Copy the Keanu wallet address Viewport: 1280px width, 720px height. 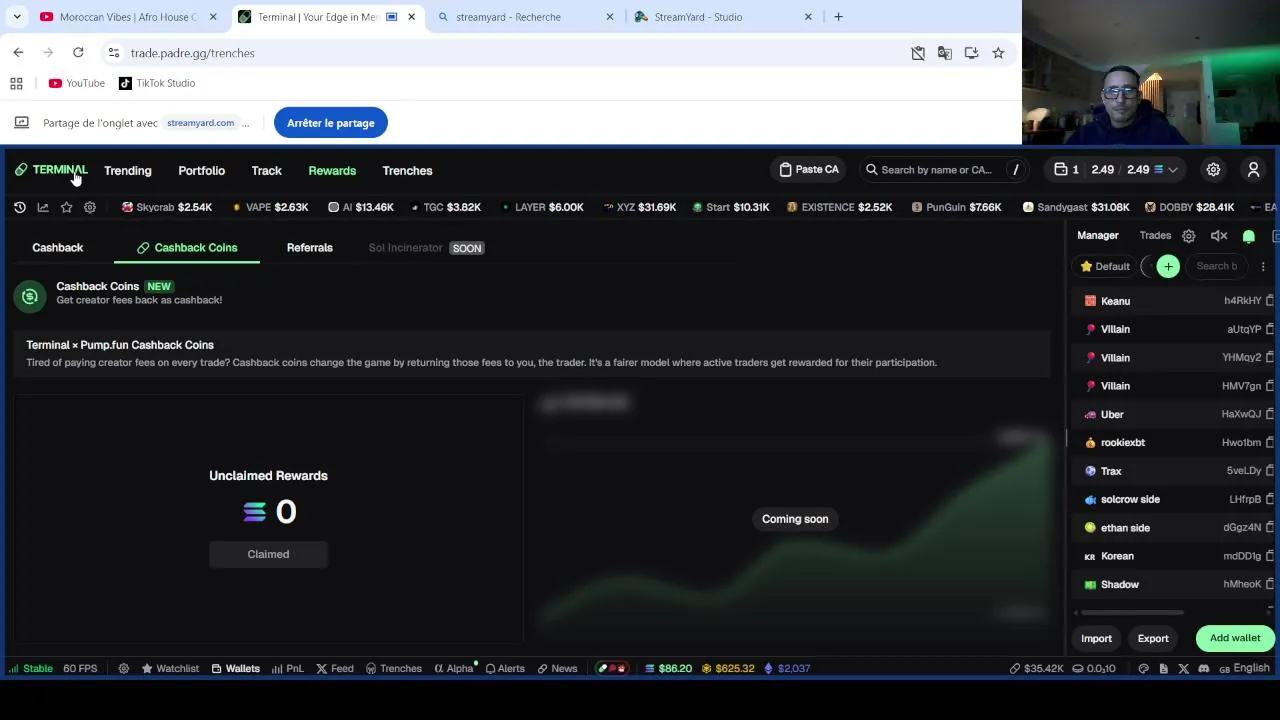coord(1270,301)
